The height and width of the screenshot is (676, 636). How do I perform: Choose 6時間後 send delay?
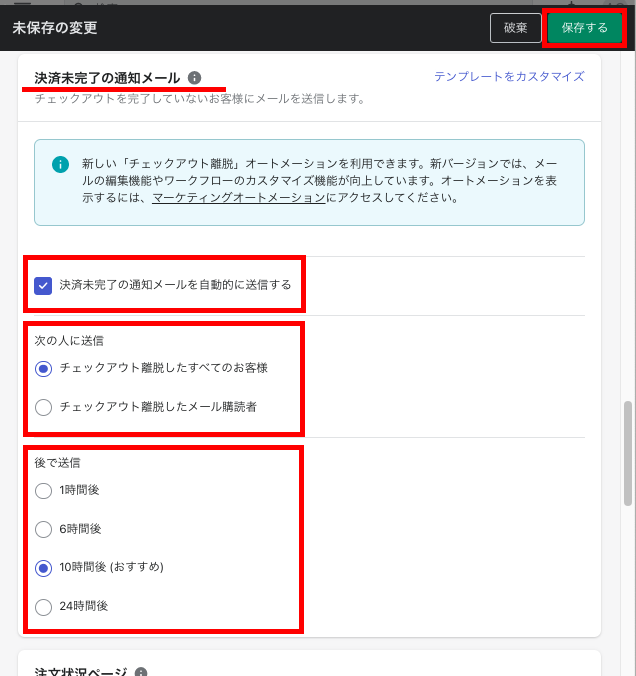point(44,529)
